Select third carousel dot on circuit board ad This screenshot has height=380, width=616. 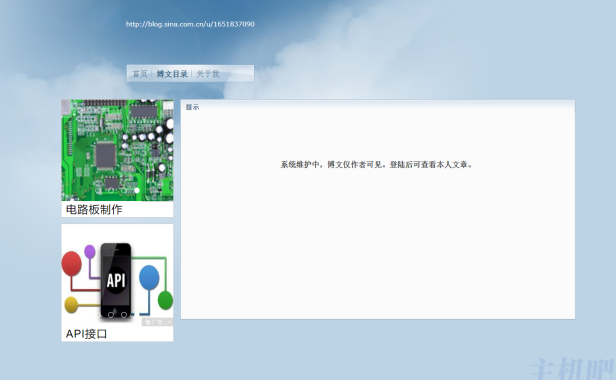point(124,191)
